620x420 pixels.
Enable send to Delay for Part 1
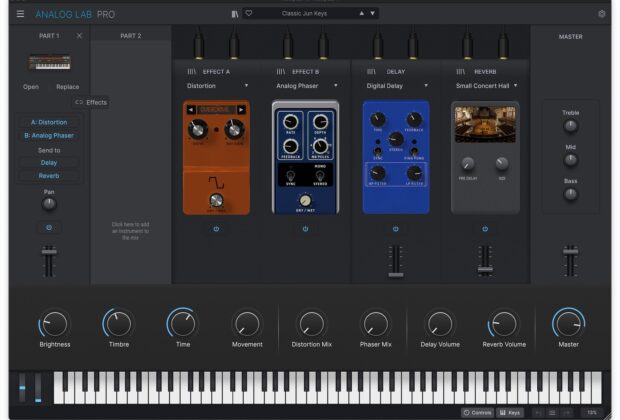pos(49,163)
